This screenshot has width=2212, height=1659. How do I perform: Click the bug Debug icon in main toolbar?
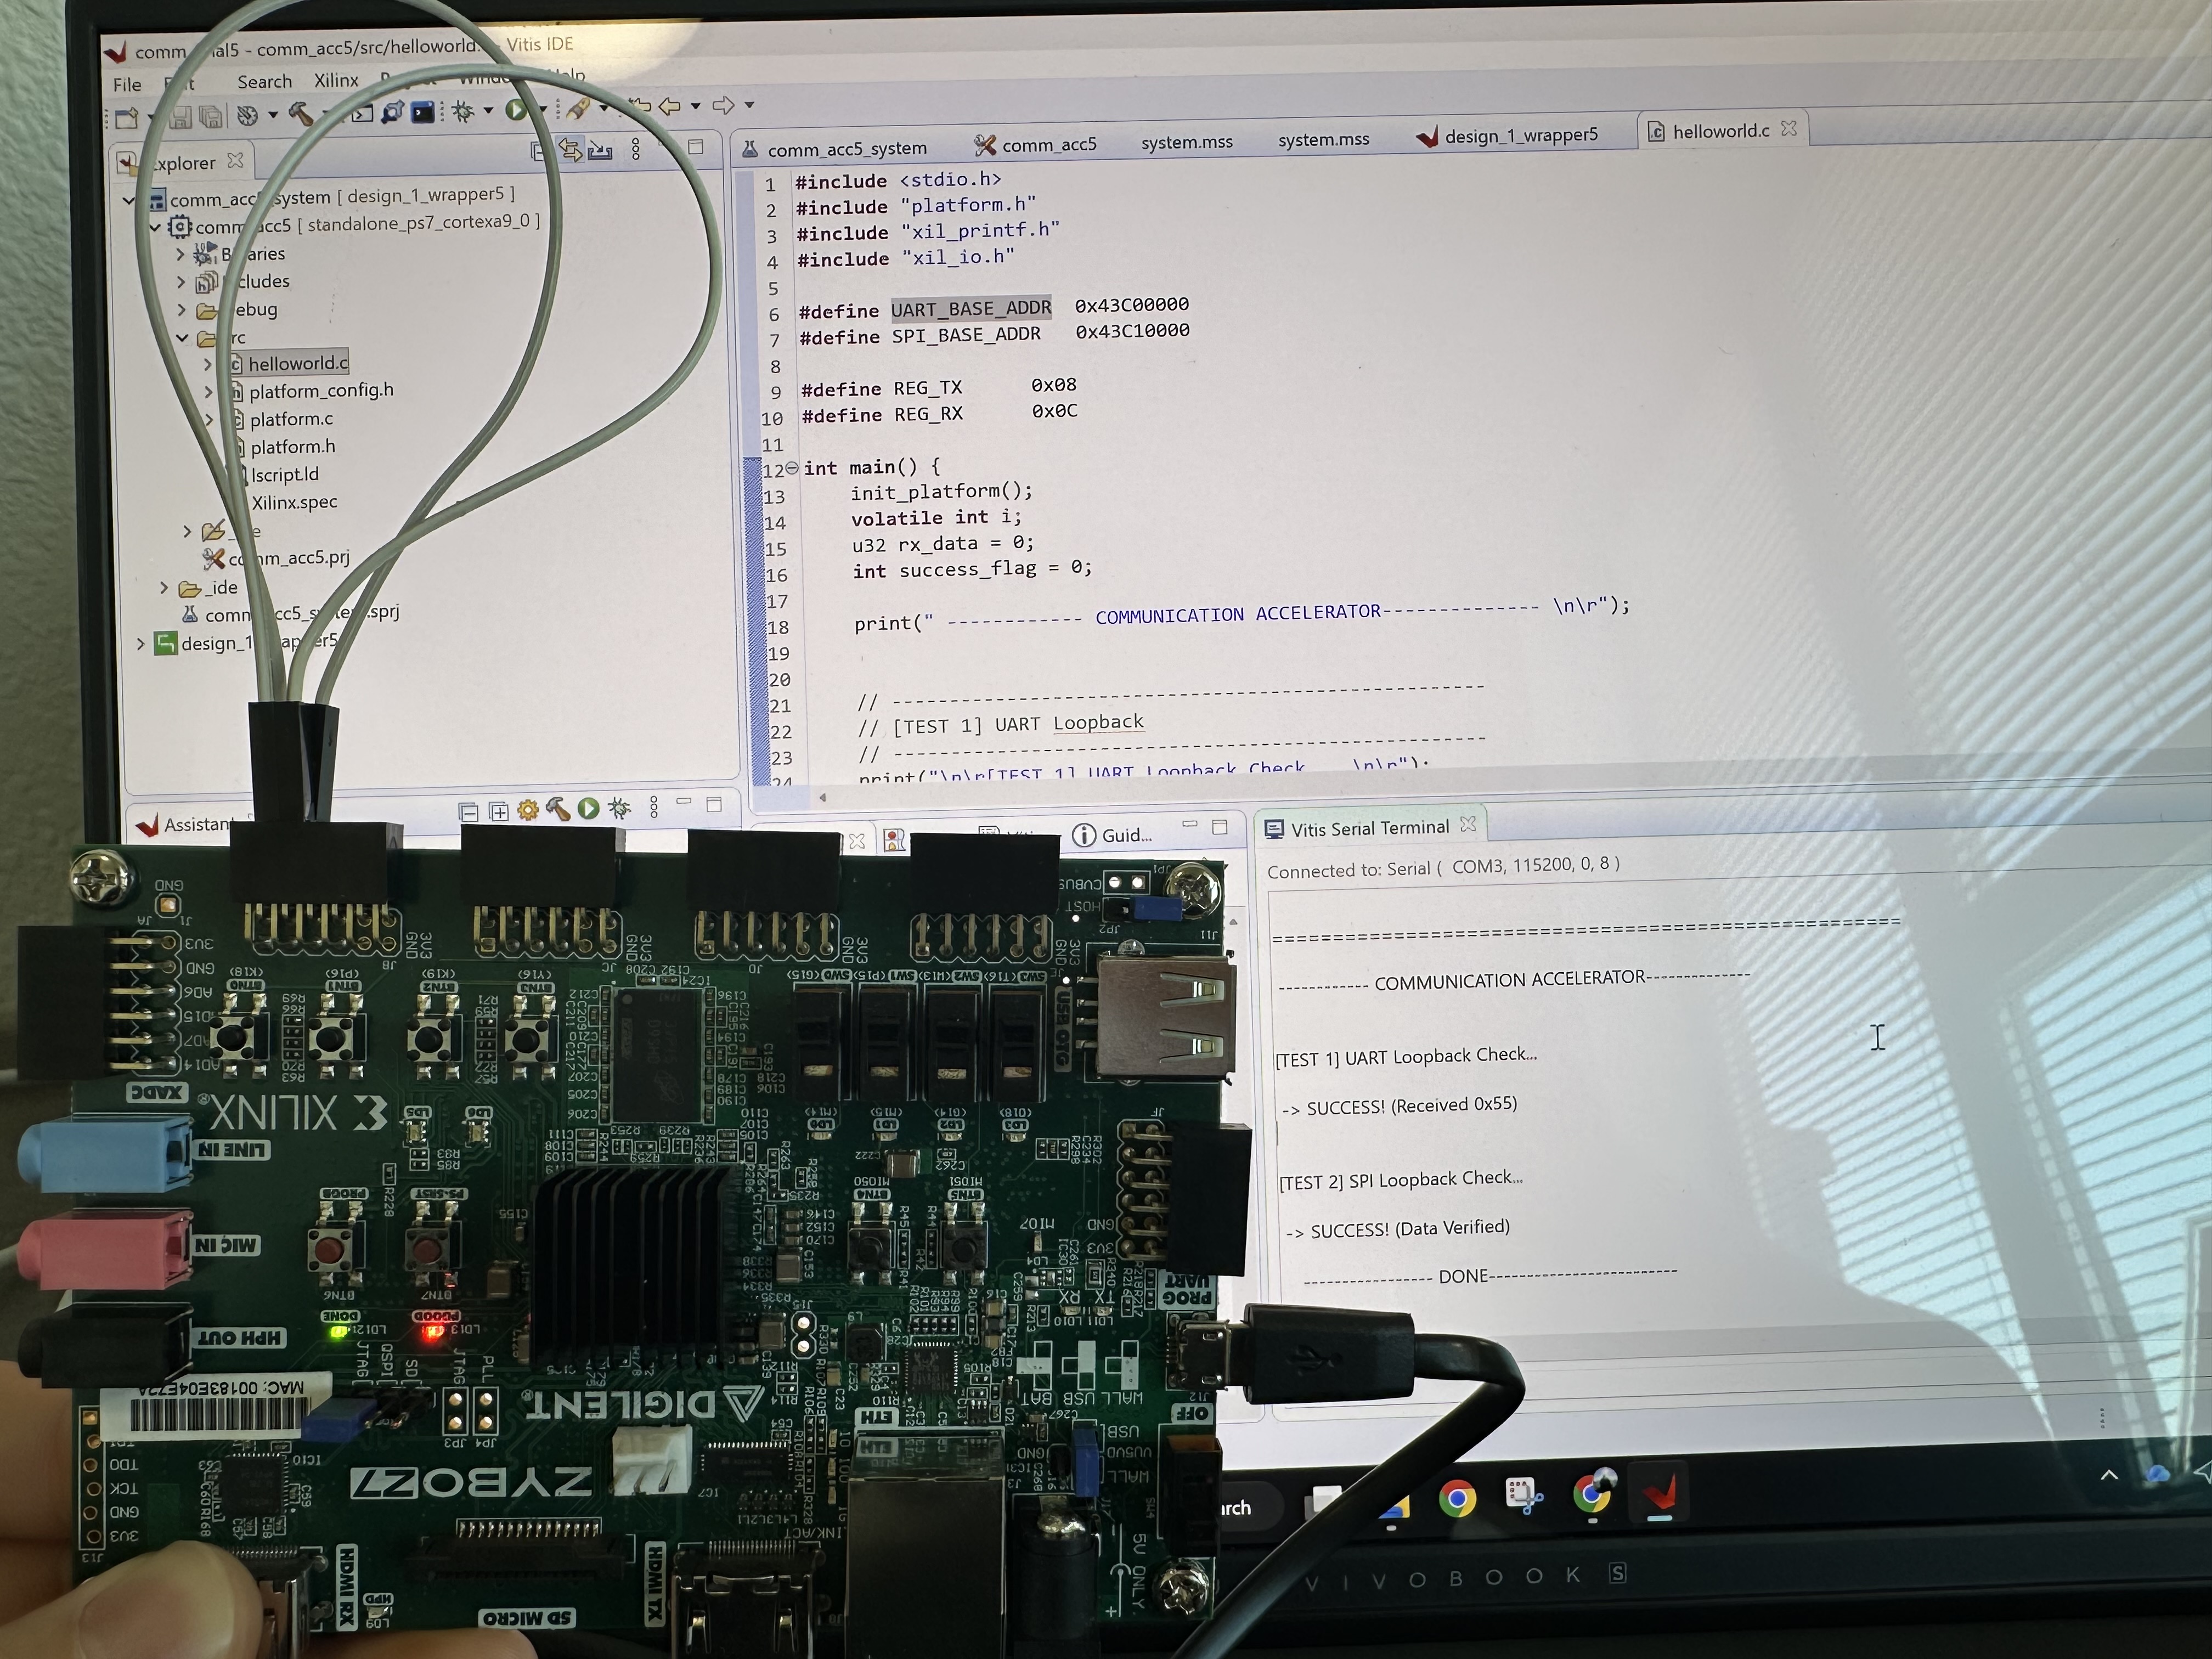coord(463,111)
